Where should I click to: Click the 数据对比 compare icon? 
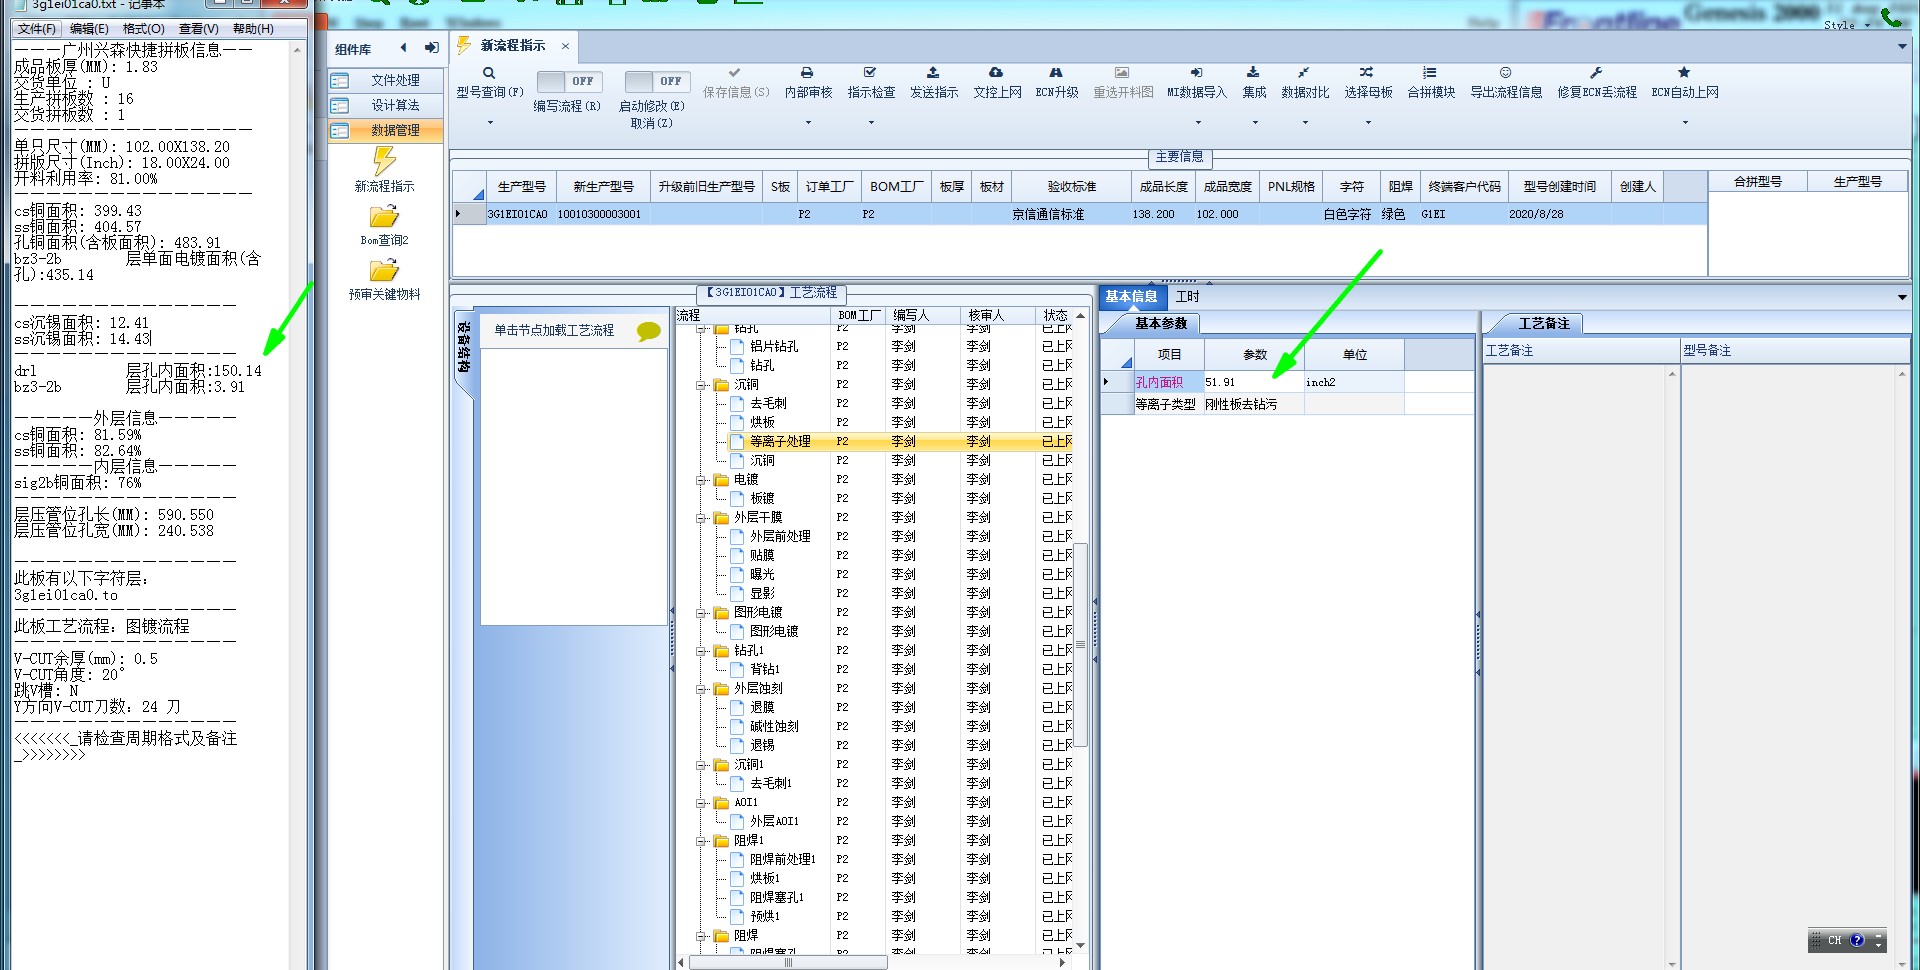(1304, 73)
